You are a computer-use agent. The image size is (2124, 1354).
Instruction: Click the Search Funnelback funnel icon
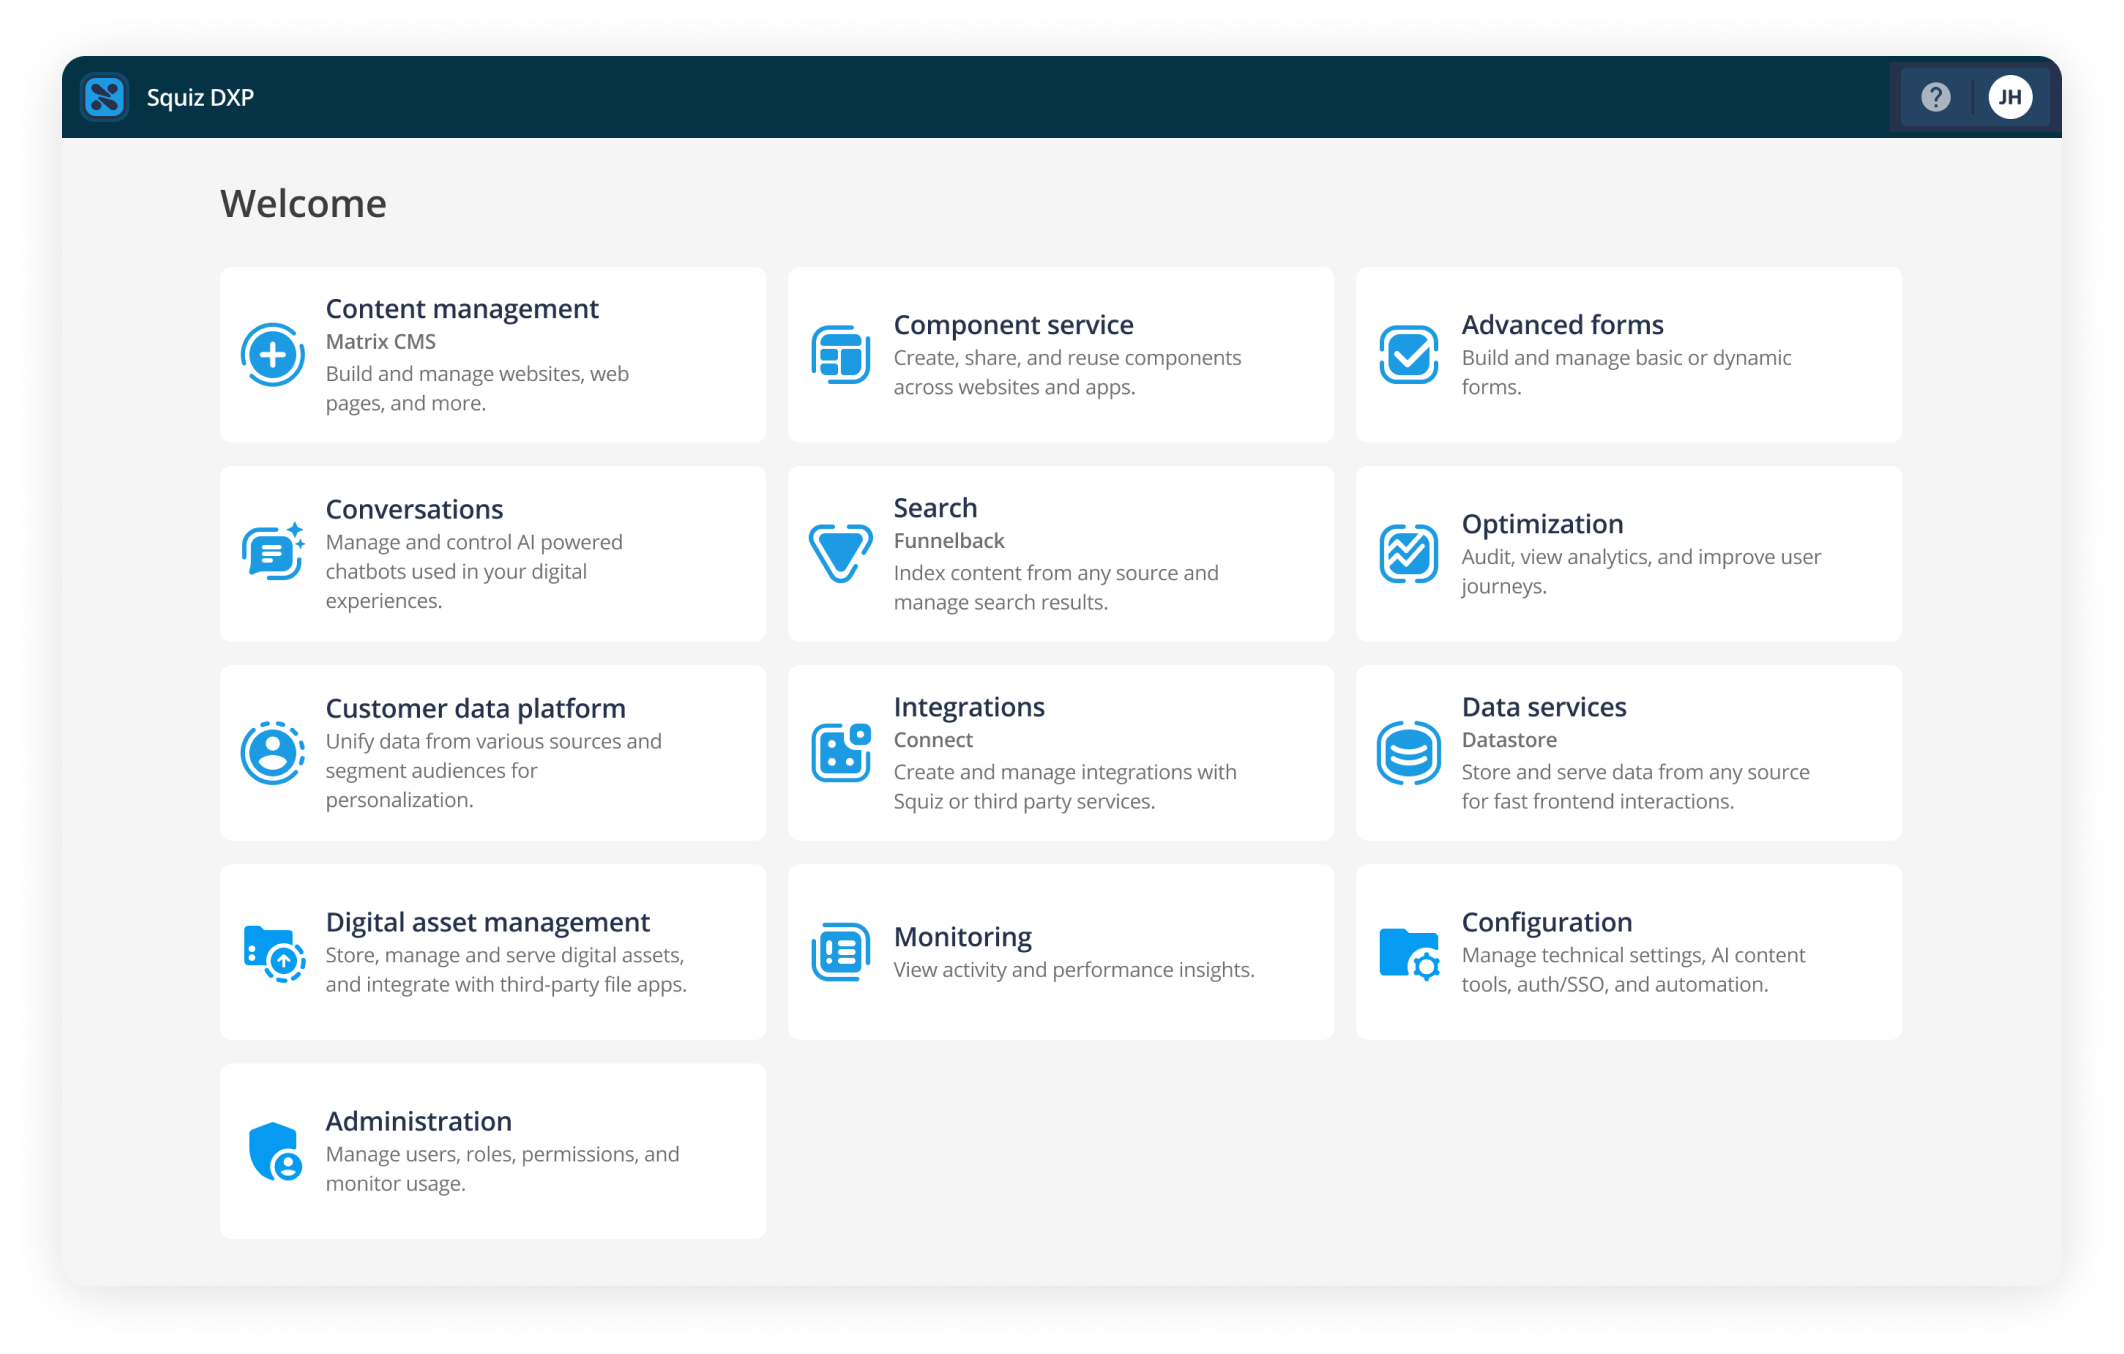coord(840,553)
